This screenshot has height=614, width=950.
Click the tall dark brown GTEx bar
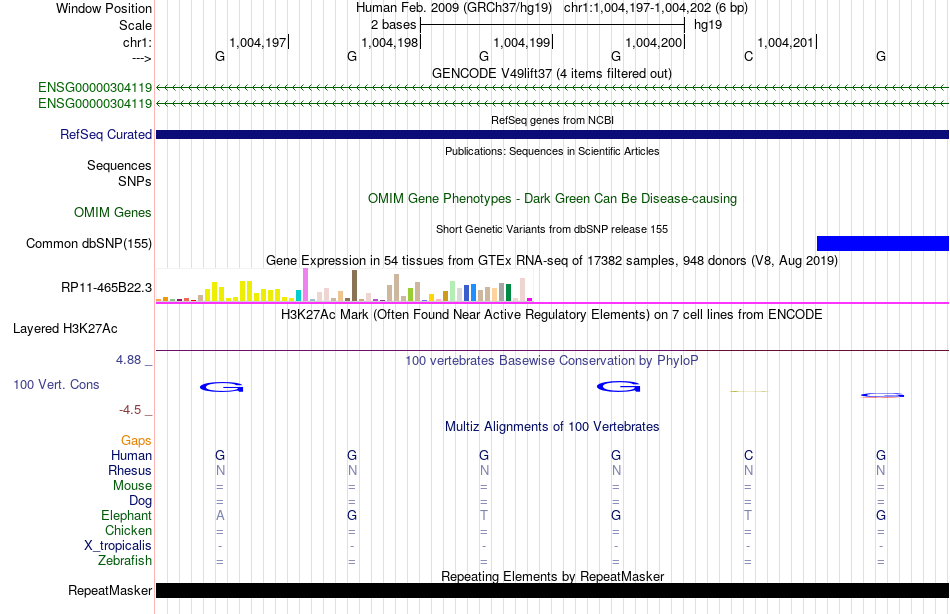pos(355,285)
